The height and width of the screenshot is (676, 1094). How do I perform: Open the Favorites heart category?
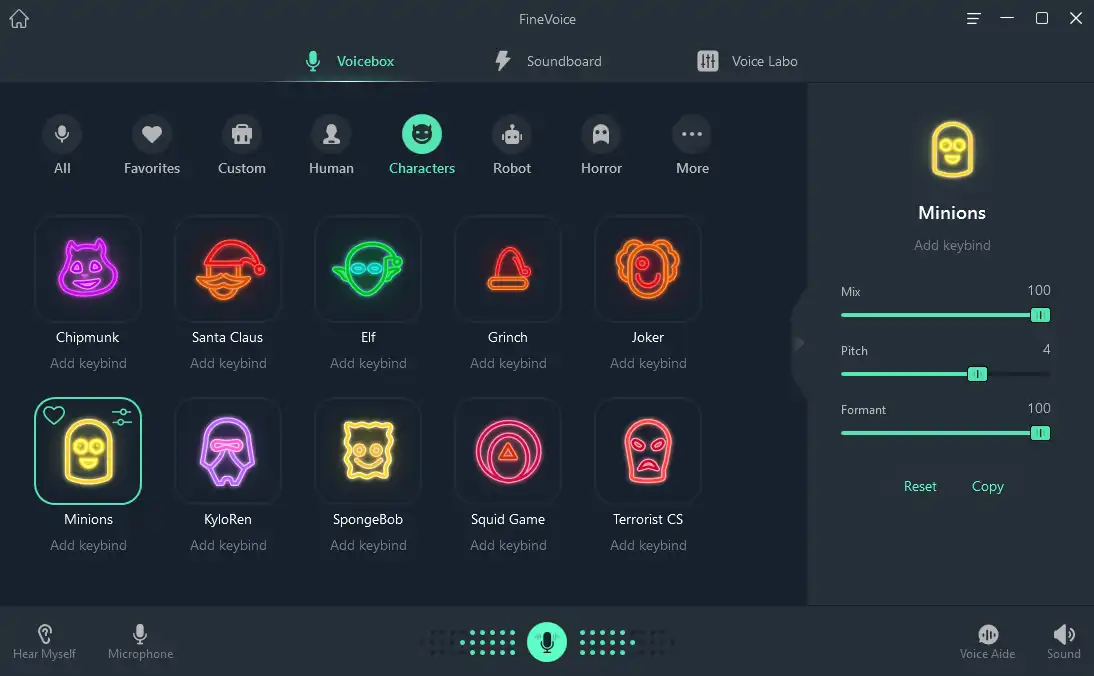click(151, 134)
